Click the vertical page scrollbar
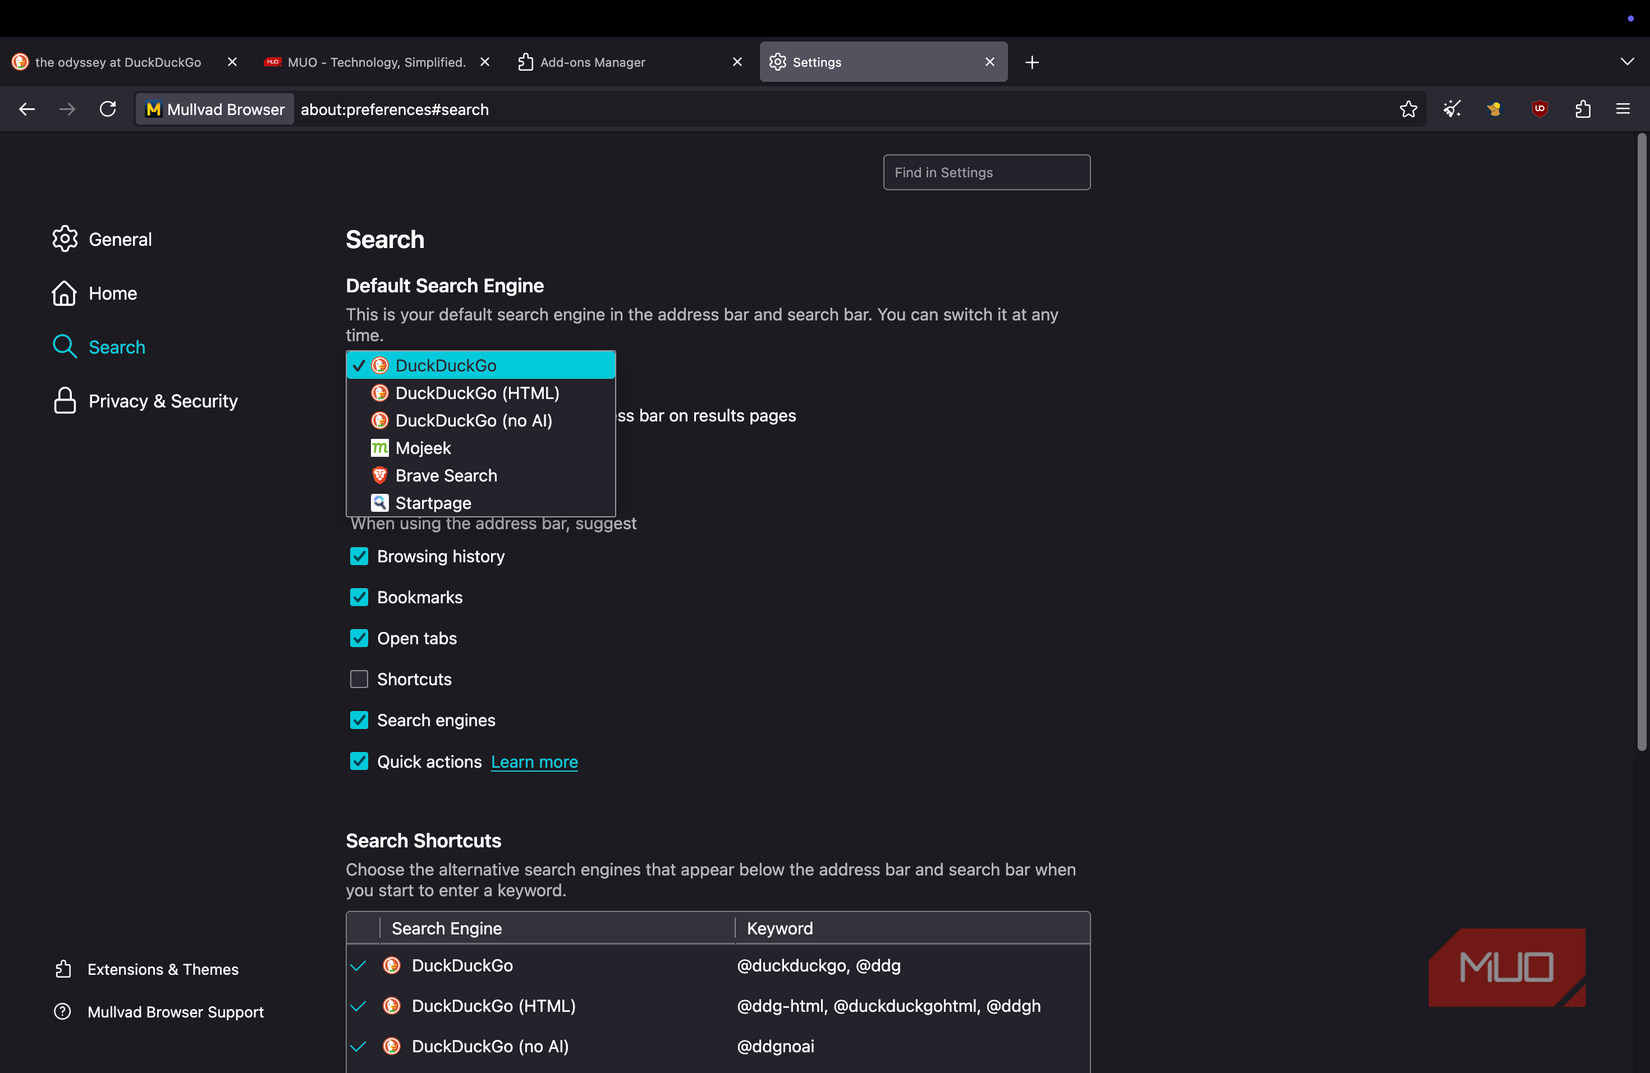This screenshot has height=1073, width=1650. (x=1641, y=442)
